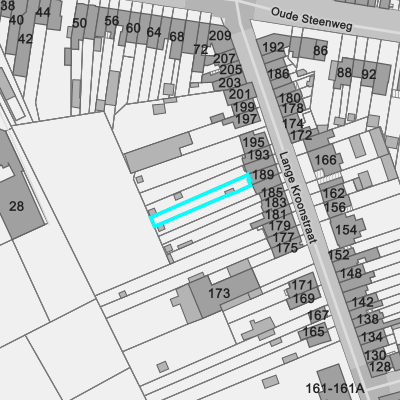Click house number 165
Screen dimensions: 400x400
pyautogui.click(x=314, y=332)
